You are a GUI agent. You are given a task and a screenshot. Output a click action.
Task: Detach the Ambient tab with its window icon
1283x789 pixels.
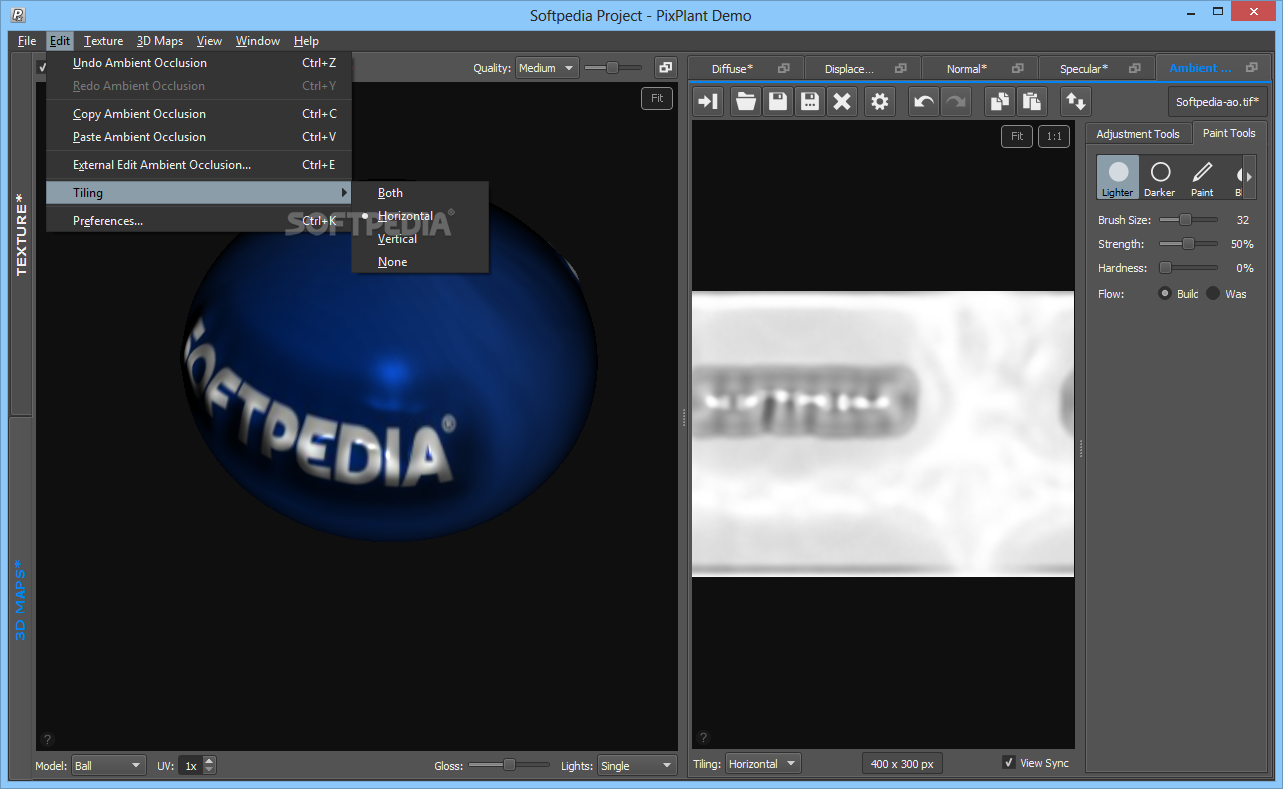1252,68
